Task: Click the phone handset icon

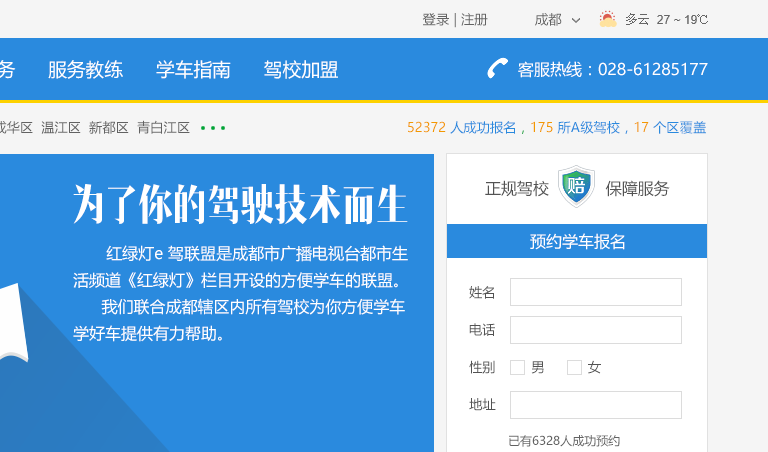Action: (498, 68)
